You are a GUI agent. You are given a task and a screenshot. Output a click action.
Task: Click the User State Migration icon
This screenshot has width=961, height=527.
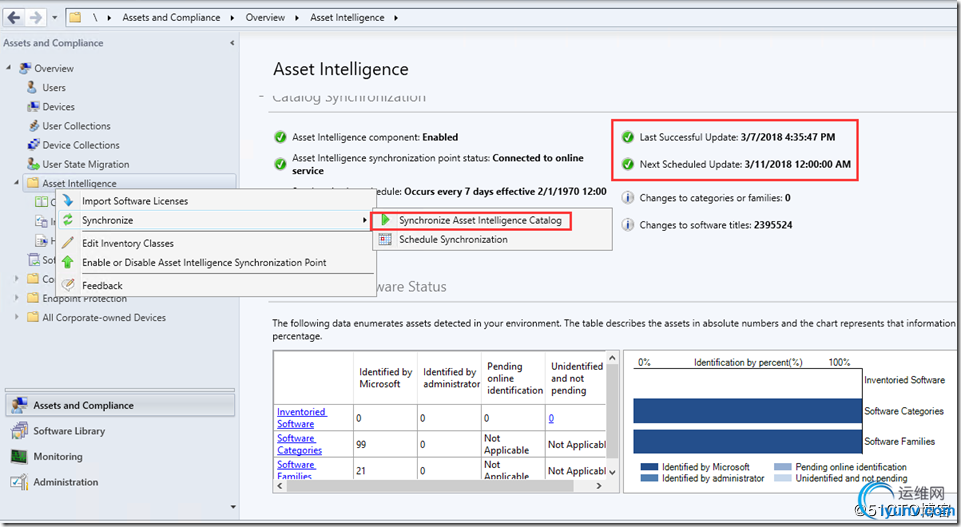click(x=33, y=164)
